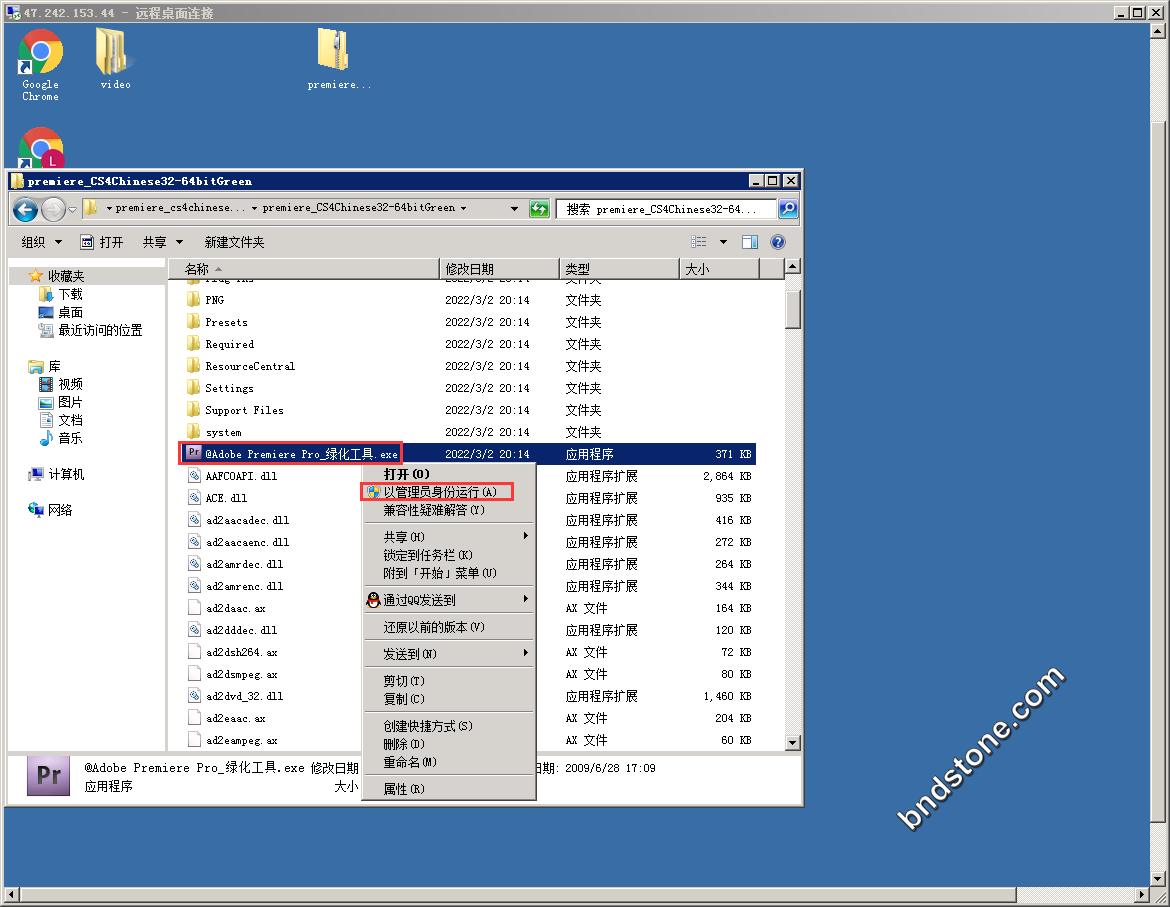
Task: Toggle the preview pane icon
Action: pyautogui.click(x=750, y=242)
